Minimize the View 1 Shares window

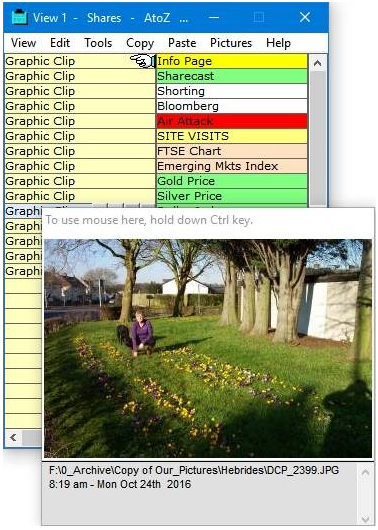point(214,17)
